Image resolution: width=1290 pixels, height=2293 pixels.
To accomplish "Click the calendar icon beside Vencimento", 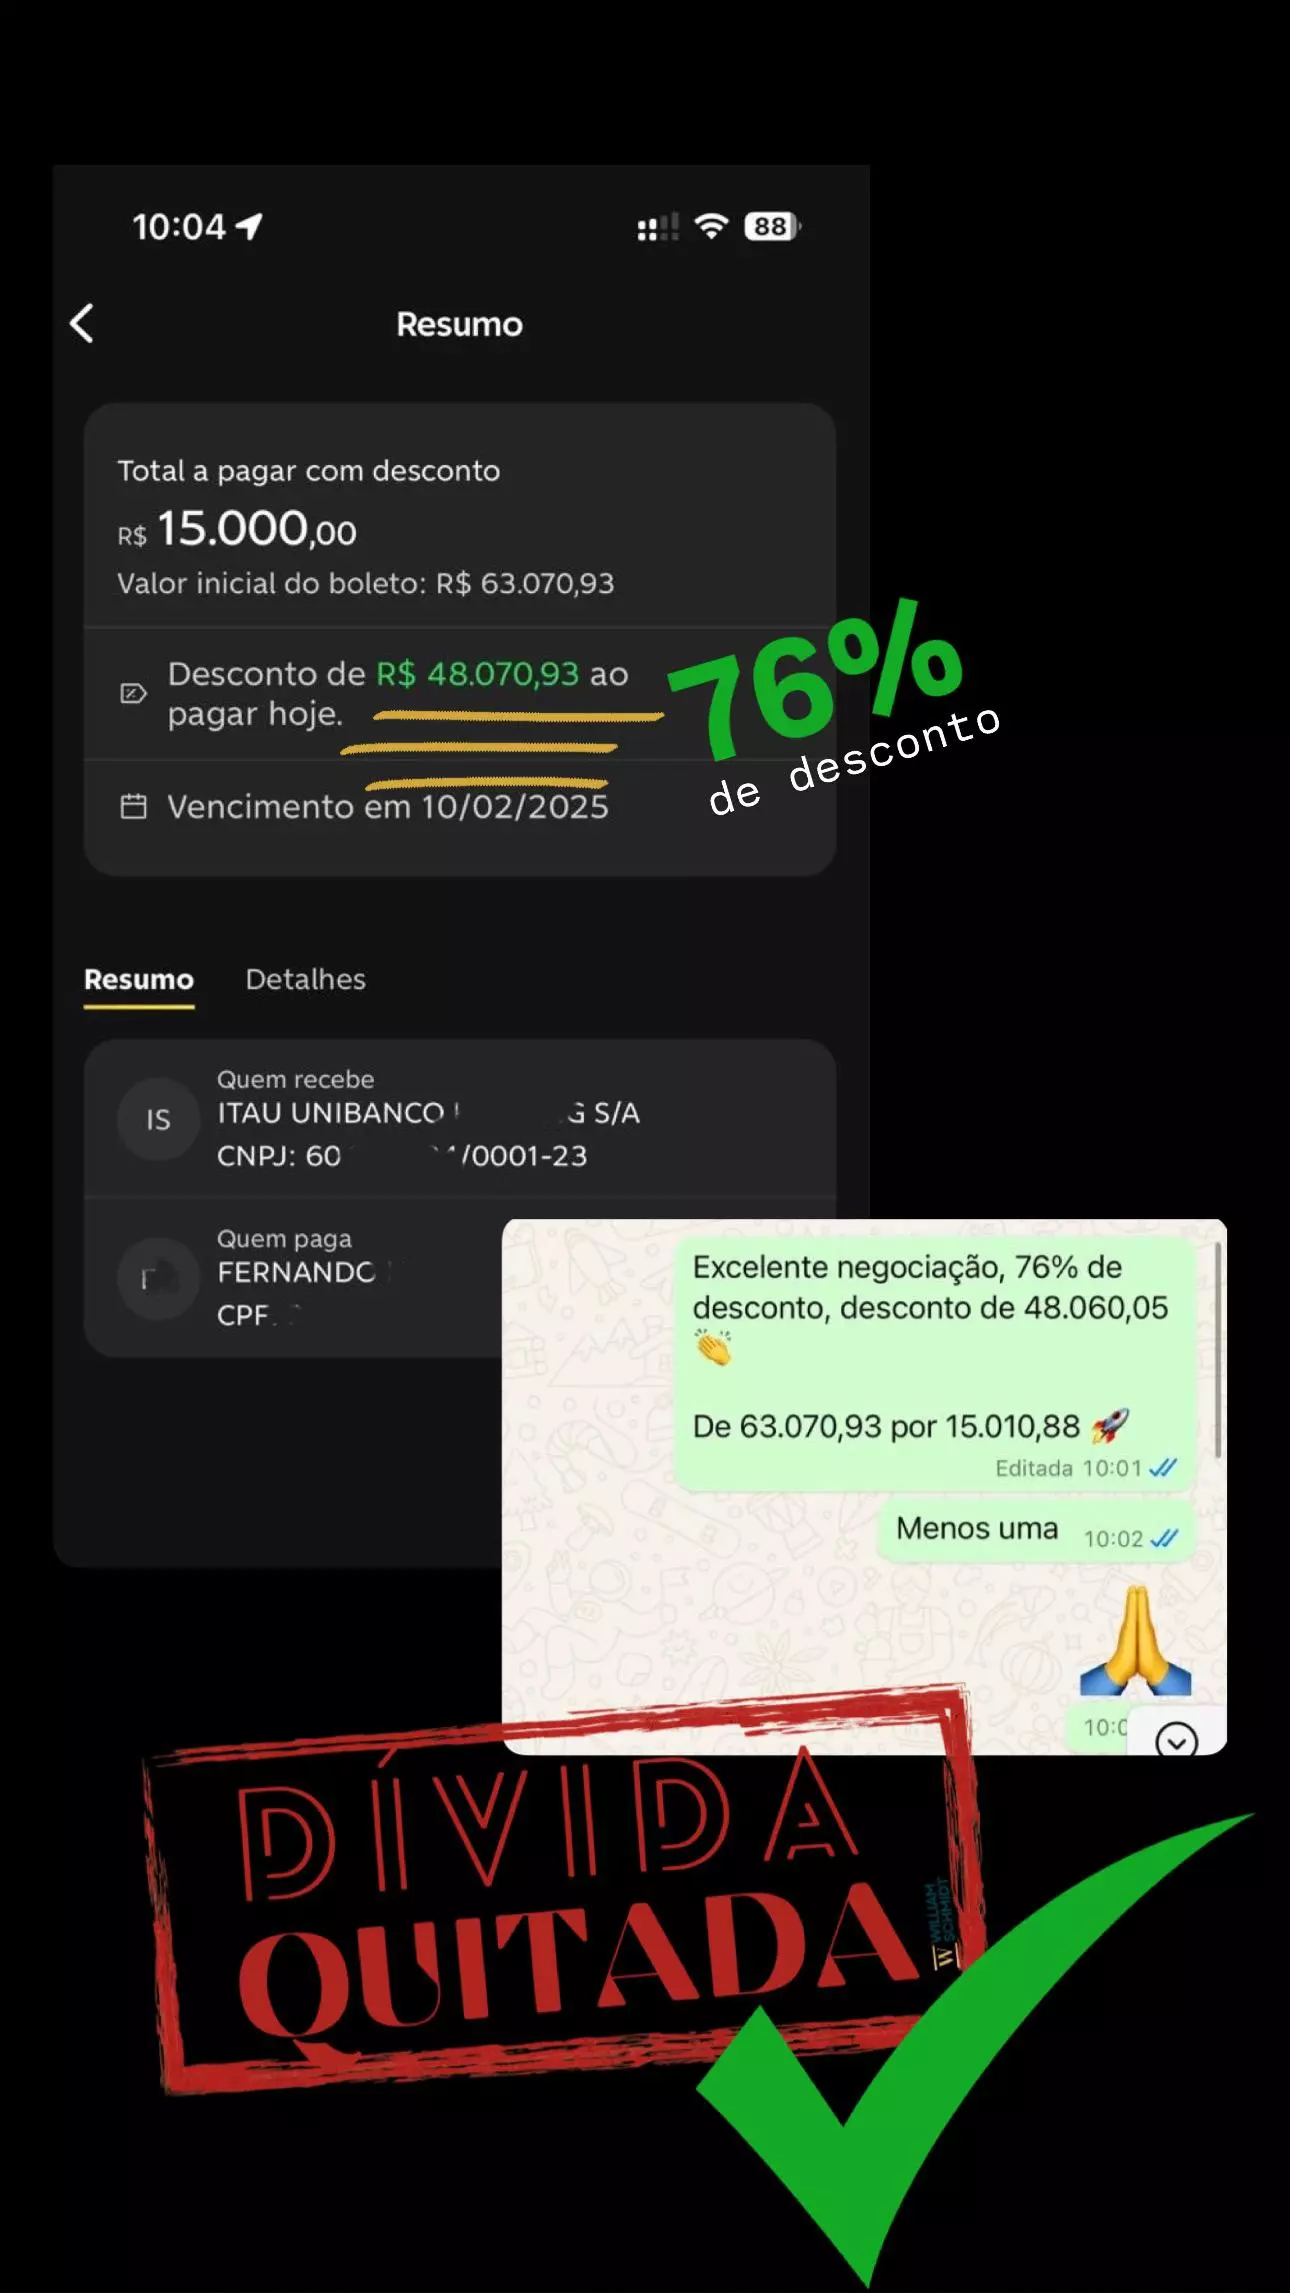I will (x=133, y=806).
